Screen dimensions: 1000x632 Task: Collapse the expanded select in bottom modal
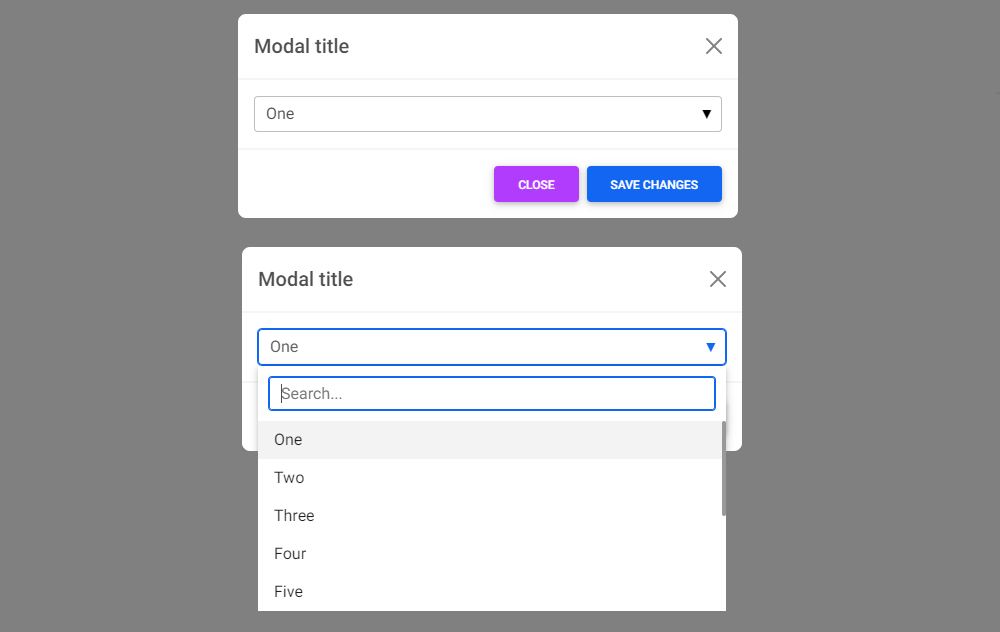(x=491, y=346)
